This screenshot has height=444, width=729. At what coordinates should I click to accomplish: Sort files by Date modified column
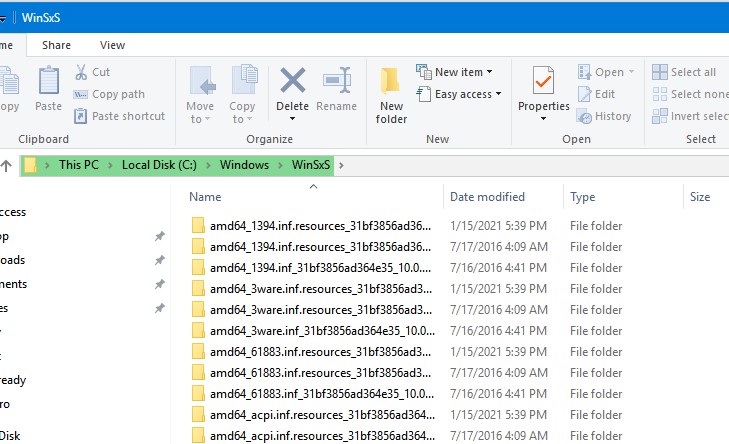click(487, 197)
